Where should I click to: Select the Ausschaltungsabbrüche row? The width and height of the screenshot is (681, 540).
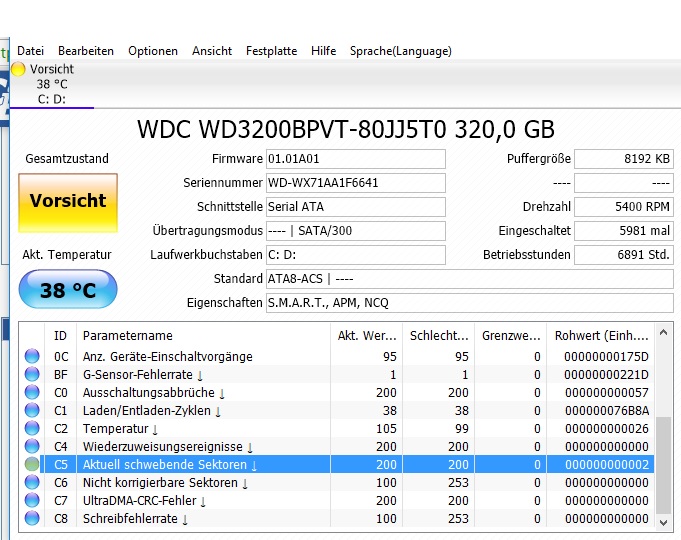pos(337,393)
